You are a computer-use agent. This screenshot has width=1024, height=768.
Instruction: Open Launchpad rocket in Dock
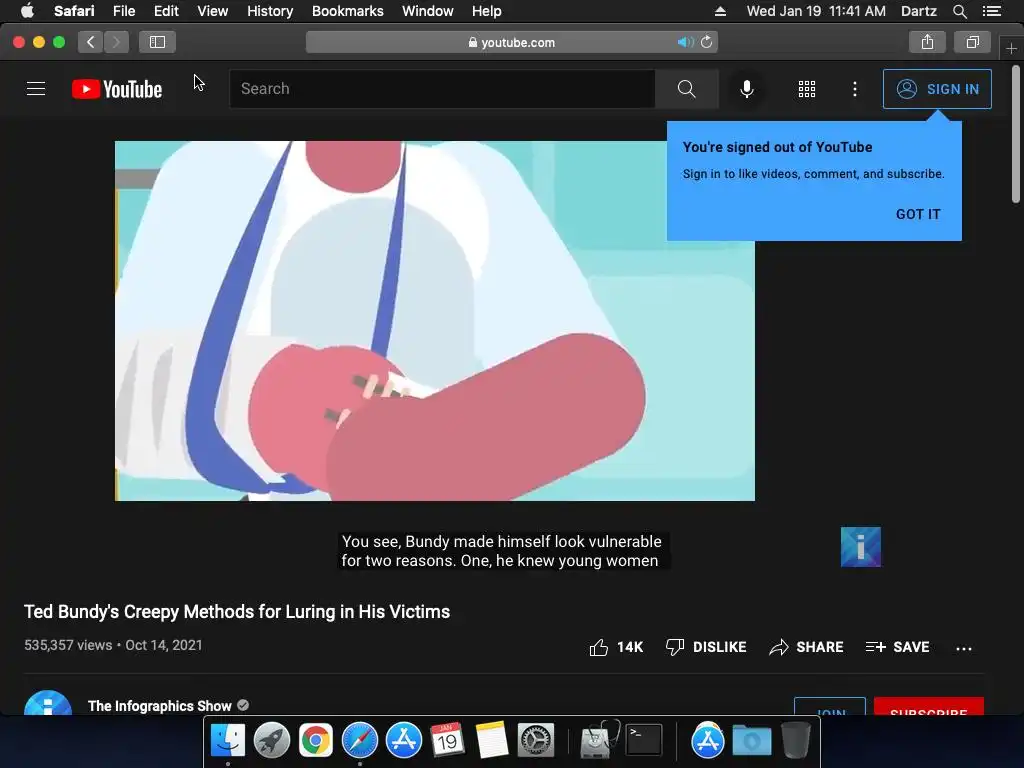(x=272, y=741)
